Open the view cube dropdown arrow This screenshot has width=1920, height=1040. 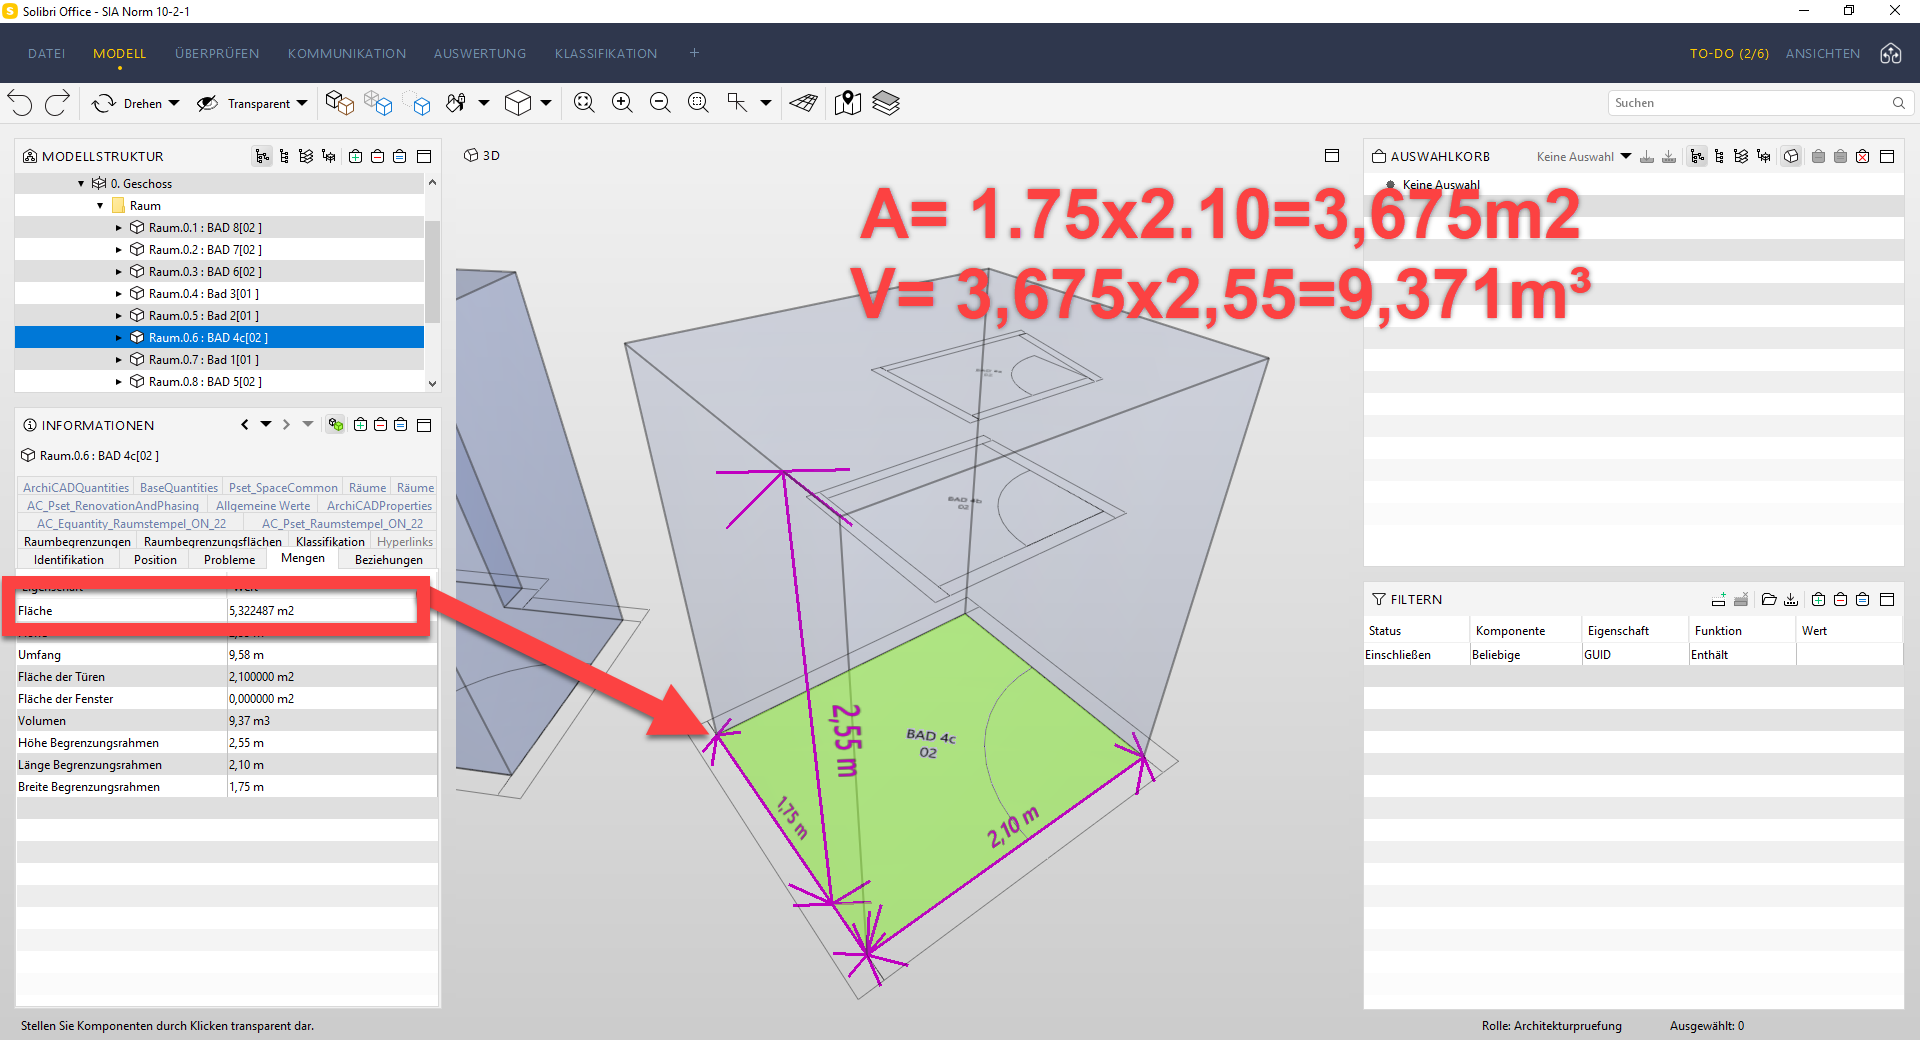(x=546, y=103)
